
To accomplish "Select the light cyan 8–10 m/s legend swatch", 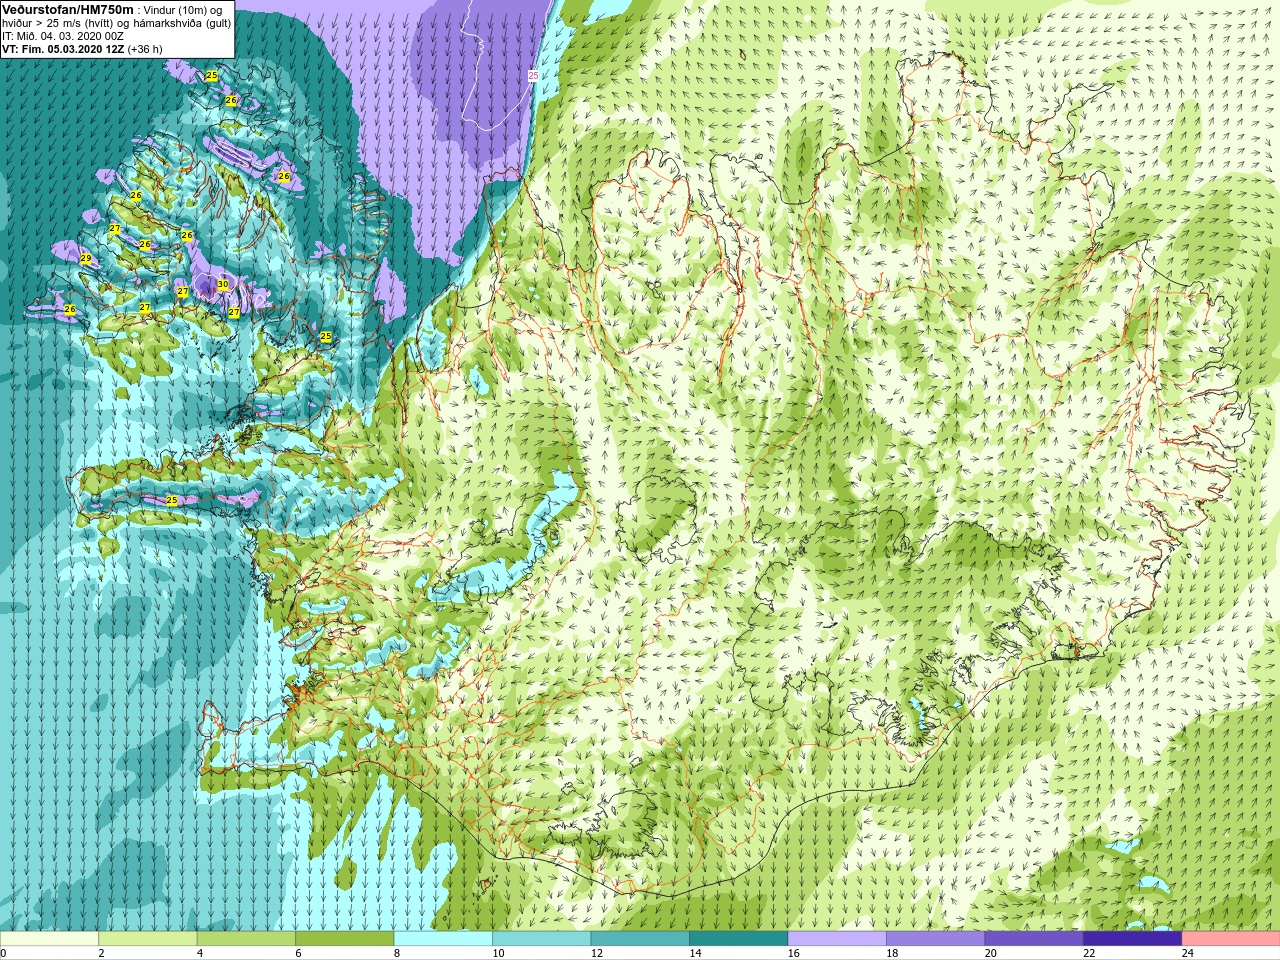I will click(x=443, y=939).
